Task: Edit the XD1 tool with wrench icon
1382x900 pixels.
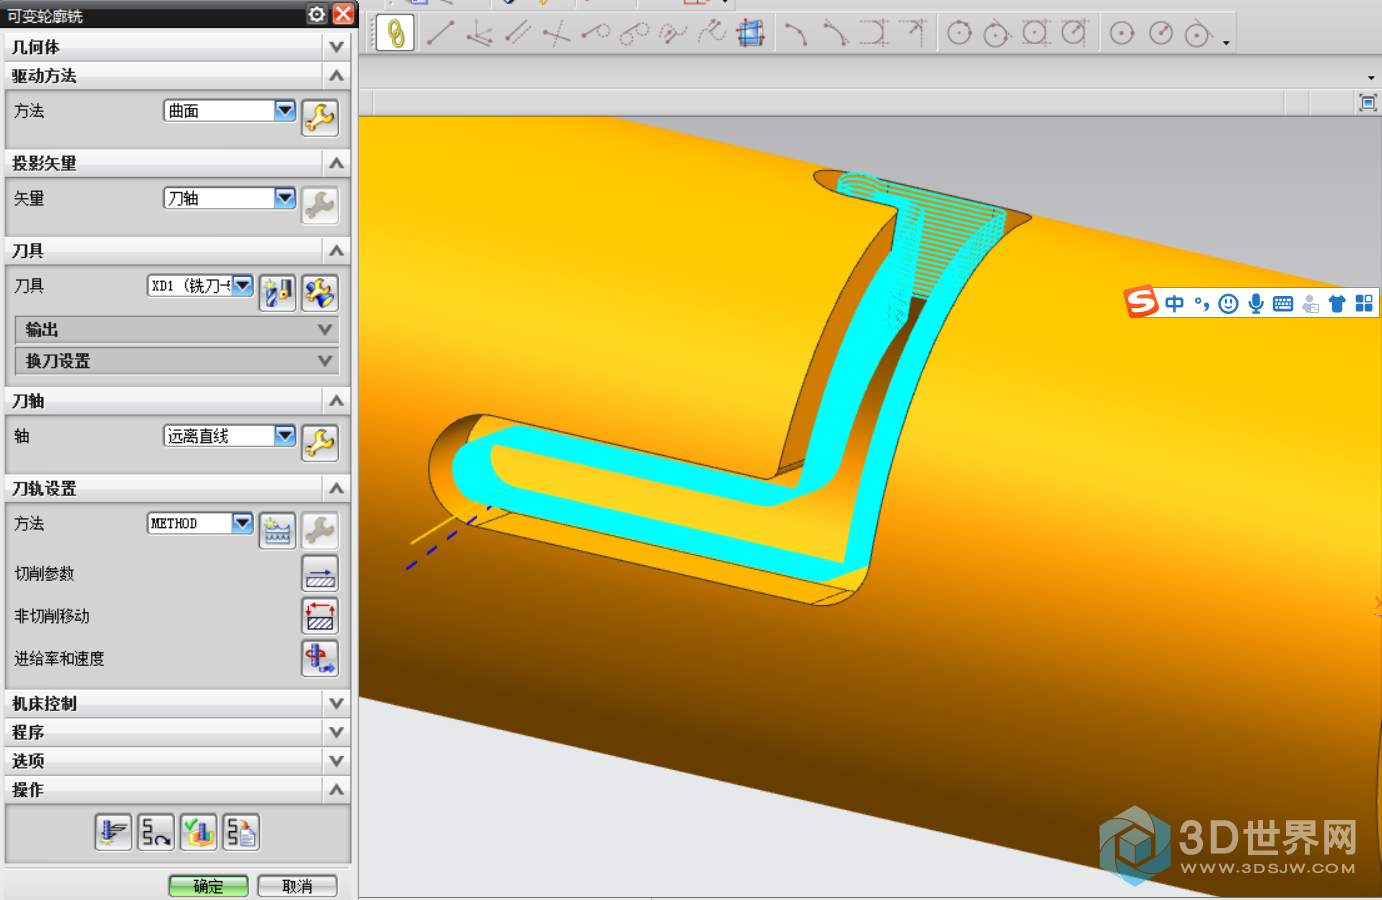Action: click(320, 293)
